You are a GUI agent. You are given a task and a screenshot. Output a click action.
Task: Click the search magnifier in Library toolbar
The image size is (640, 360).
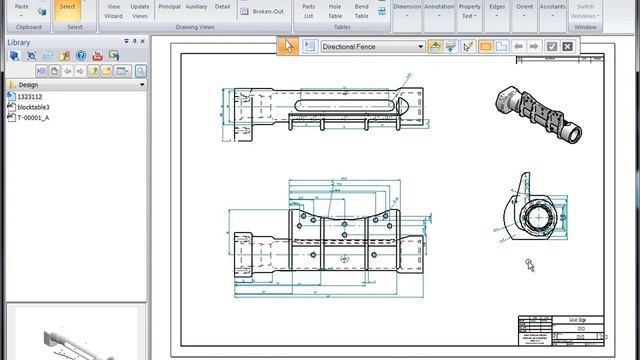click(x=141, y=71)
